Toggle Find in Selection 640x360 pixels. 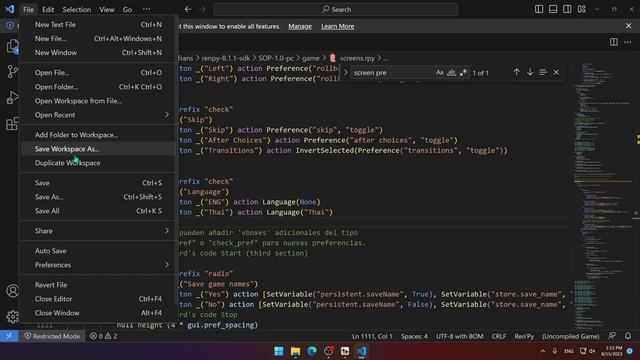click(x=543, y=72)
